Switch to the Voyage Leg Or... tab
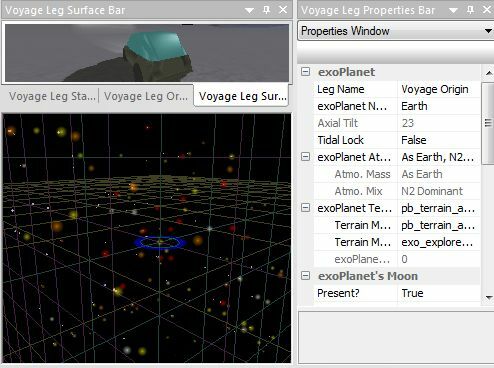The width and height of the screenshot is (494, 368). coord(146,96)
